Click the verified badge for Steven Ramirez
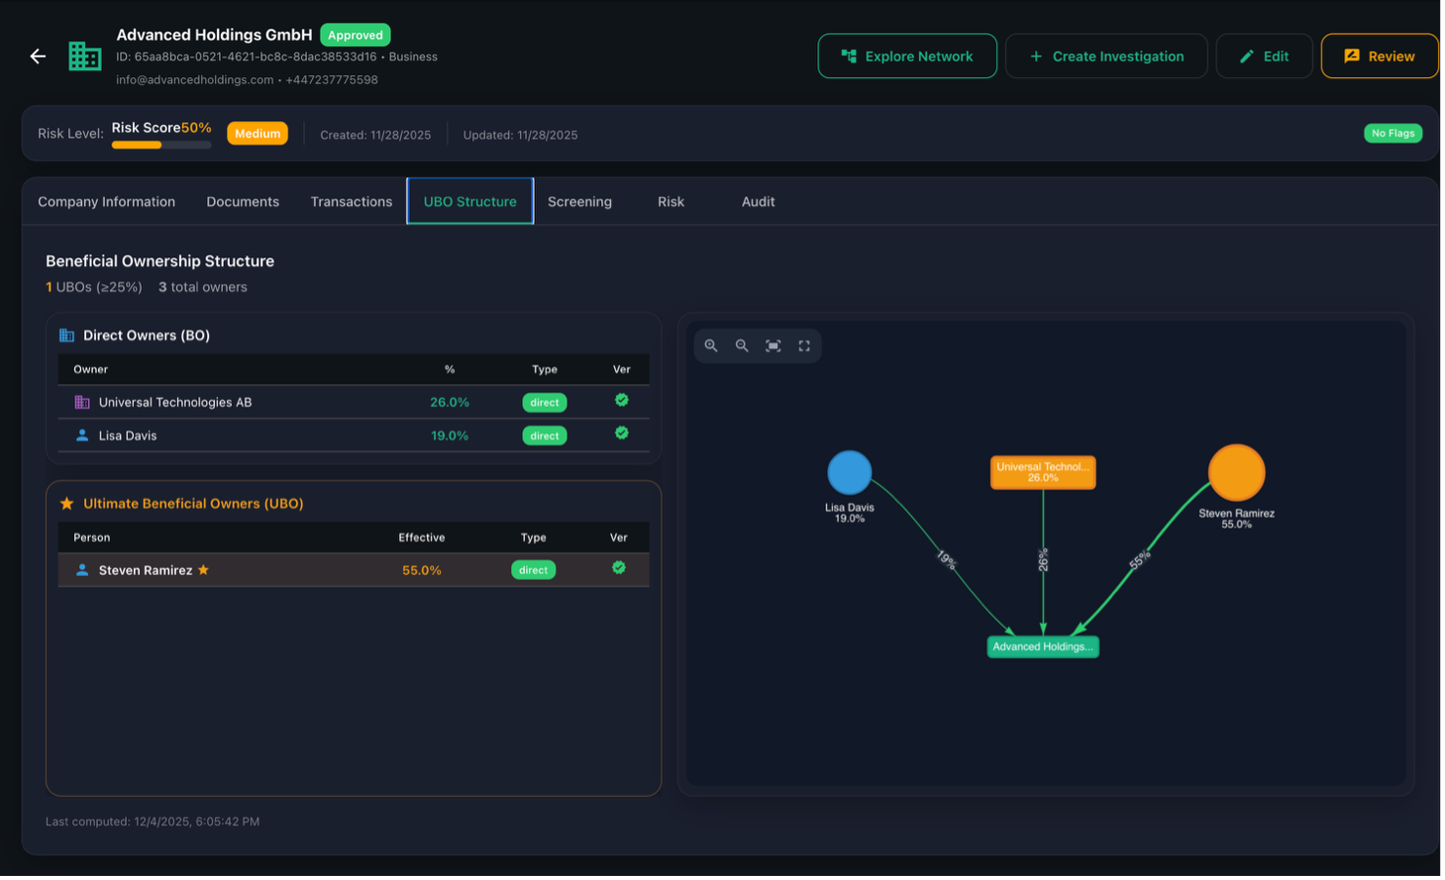Image resolution: width=1445 pixels, height=880 pixels. click(618, 568)
